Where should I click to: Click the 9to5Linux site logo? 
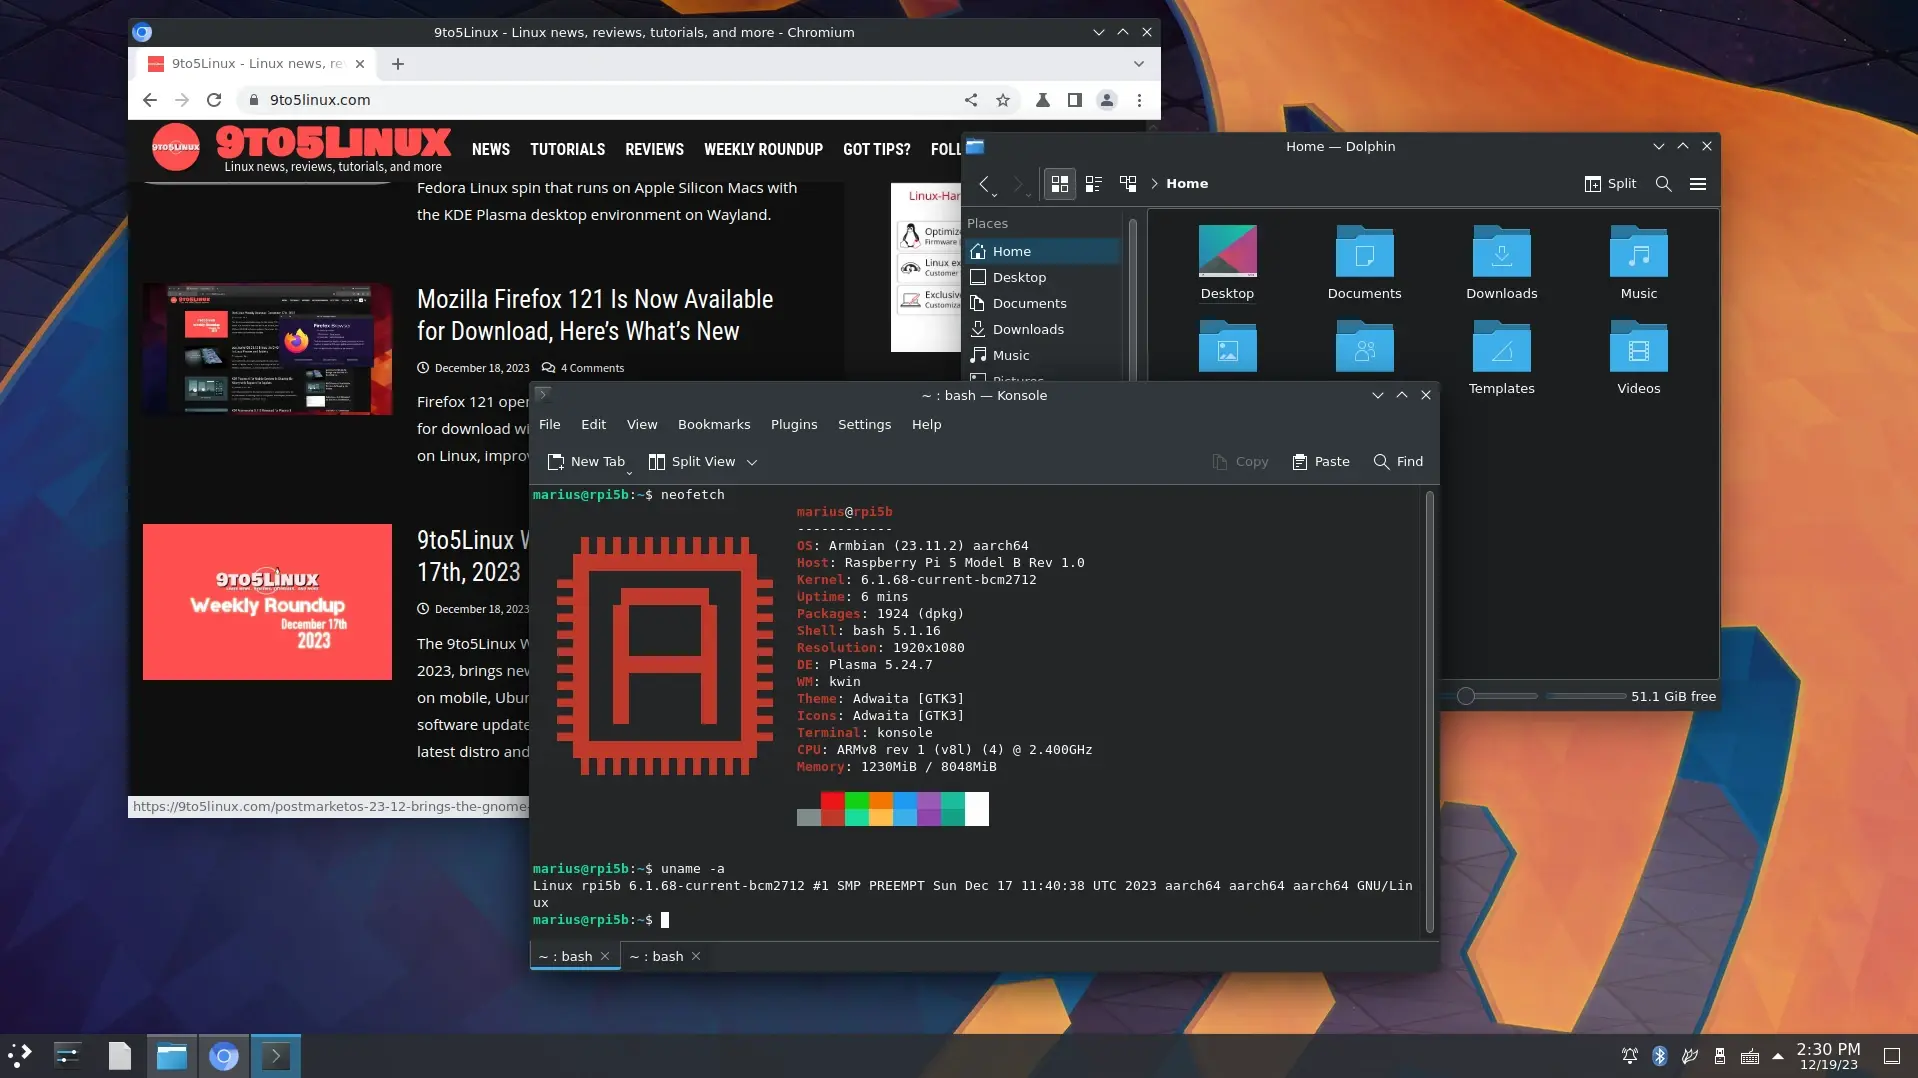(302, 148)
